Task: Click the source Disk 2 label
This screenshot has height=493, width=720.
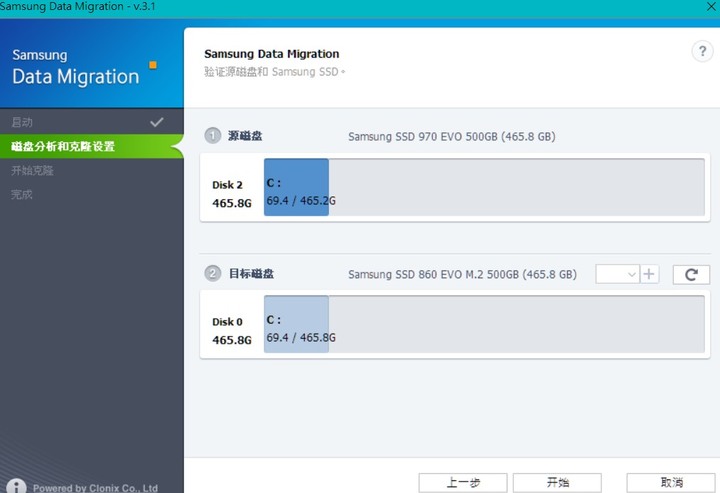Action: [227, 185]
